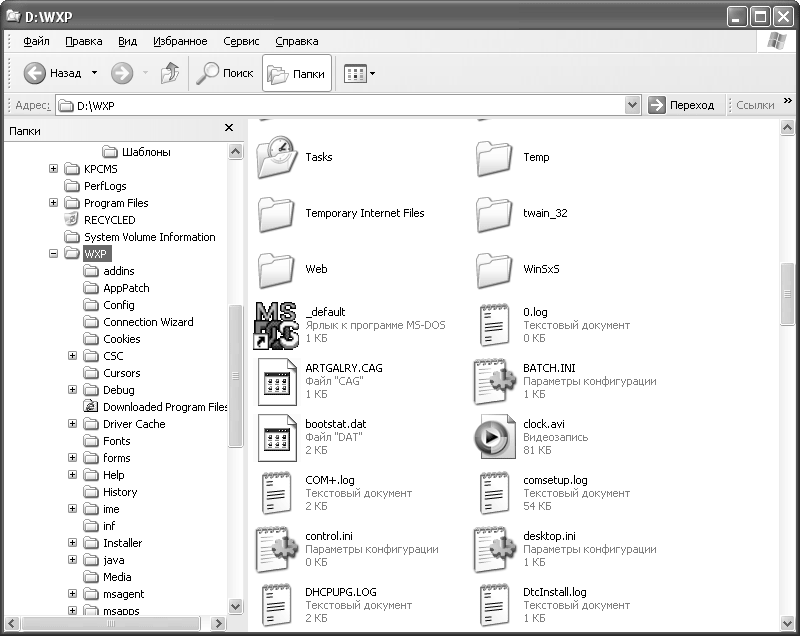The image size is (800, 636).
Task: Click the Up folder toolbar icon
Action: (170, 73)
